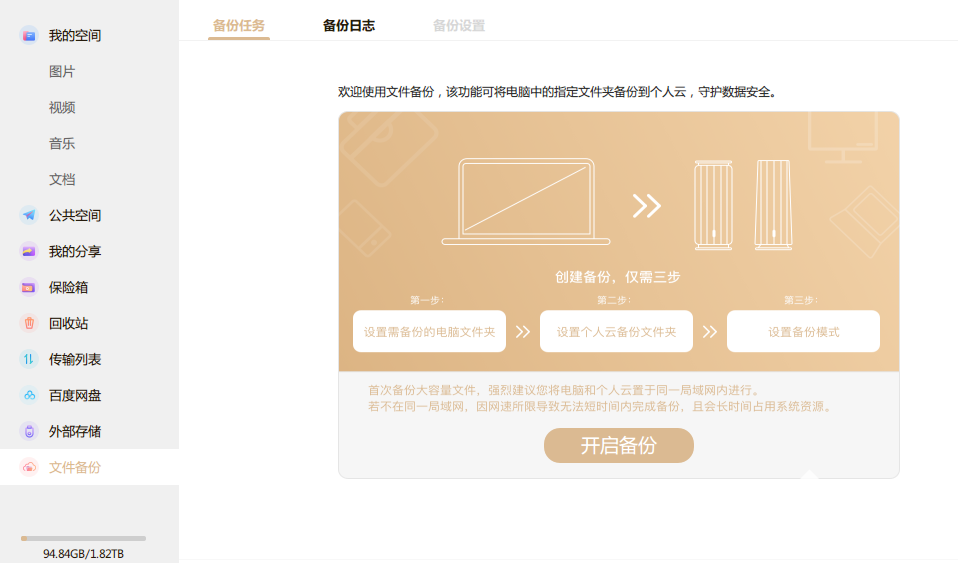The width and height of the screenshot is (958, 563).
Task: Open 图片 under 我的空间
Action: click(x=62, y=72)
